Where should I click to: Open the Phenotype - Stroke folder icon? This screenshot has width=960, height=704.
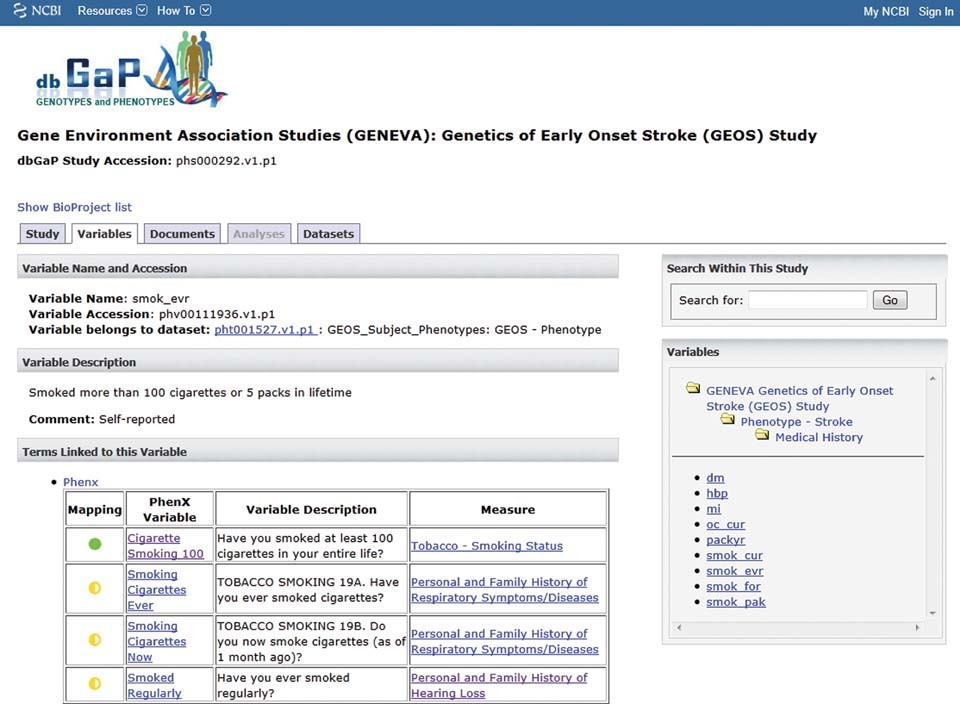click(727, 419)
